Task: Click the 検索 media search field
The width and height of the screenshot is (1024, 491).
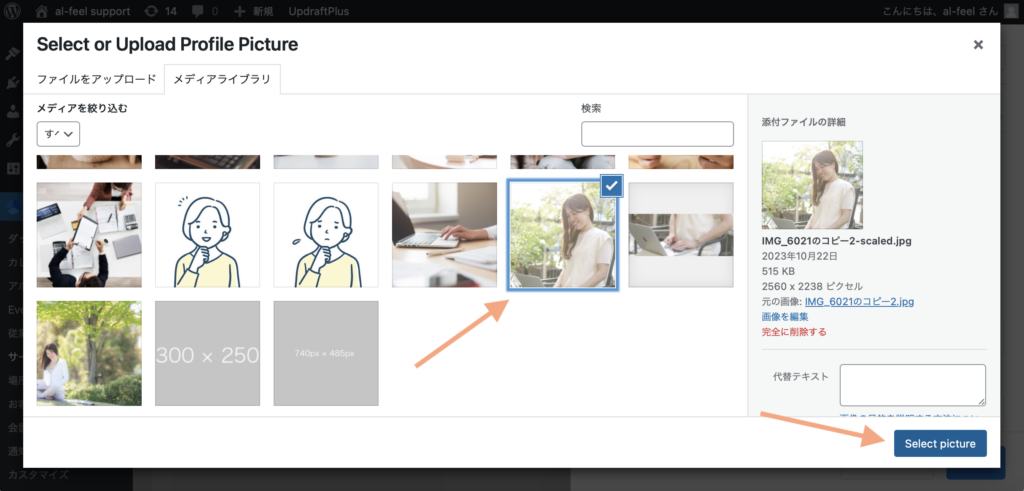Action: click(657, 134)
